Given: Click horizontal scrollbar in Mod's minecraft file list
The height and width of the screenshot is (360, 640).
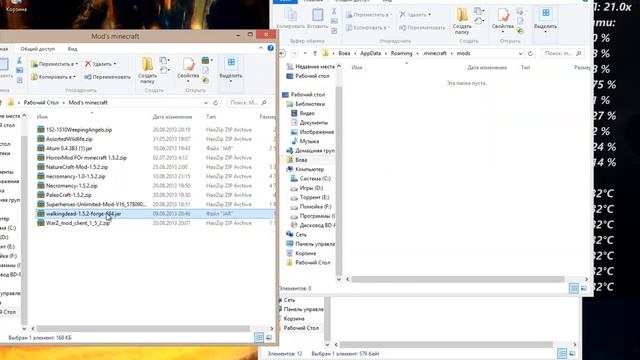Looking at the screenshot, I should pos(143,329).
